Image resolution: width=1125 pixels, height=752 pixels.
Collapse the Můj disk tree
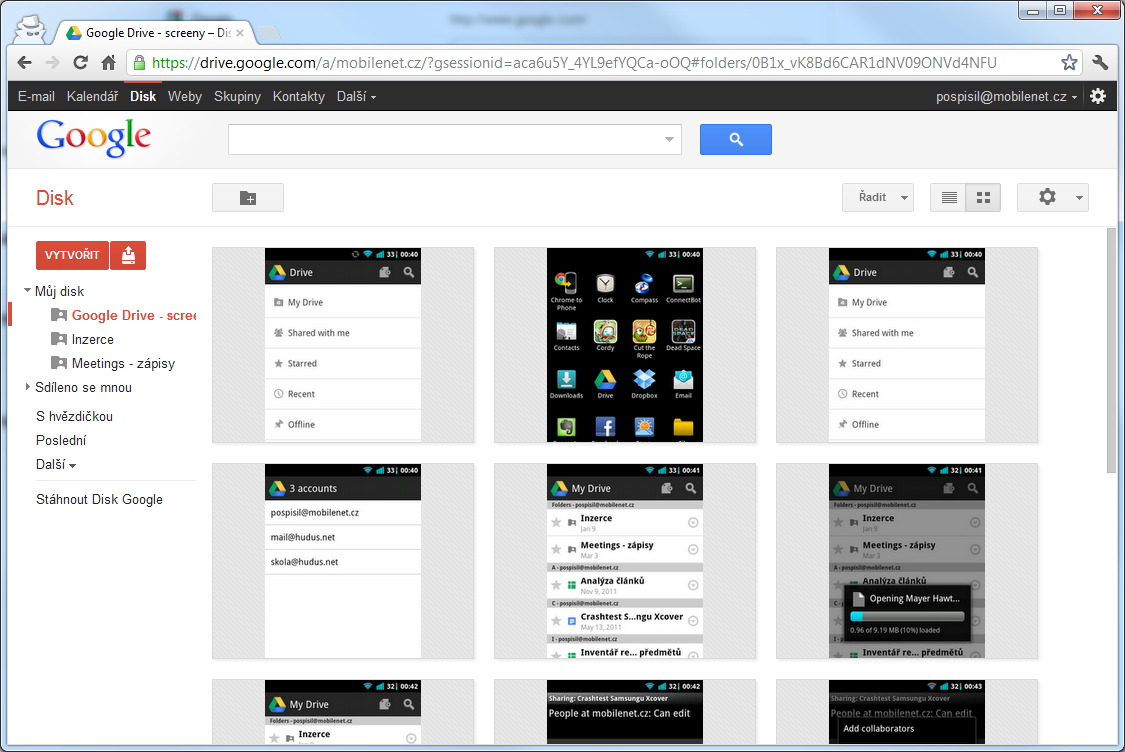[28, 290]
